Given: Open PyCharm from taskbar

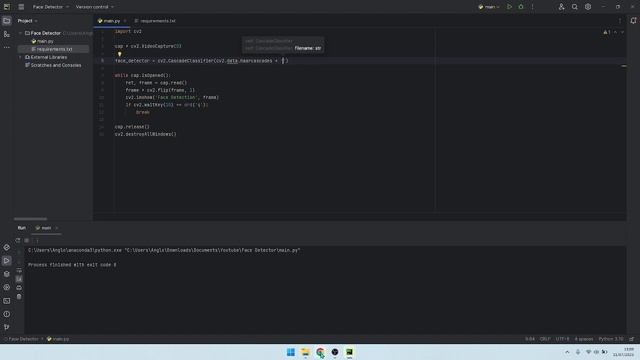Looking at the screenshot, I should tap(349, 352).
